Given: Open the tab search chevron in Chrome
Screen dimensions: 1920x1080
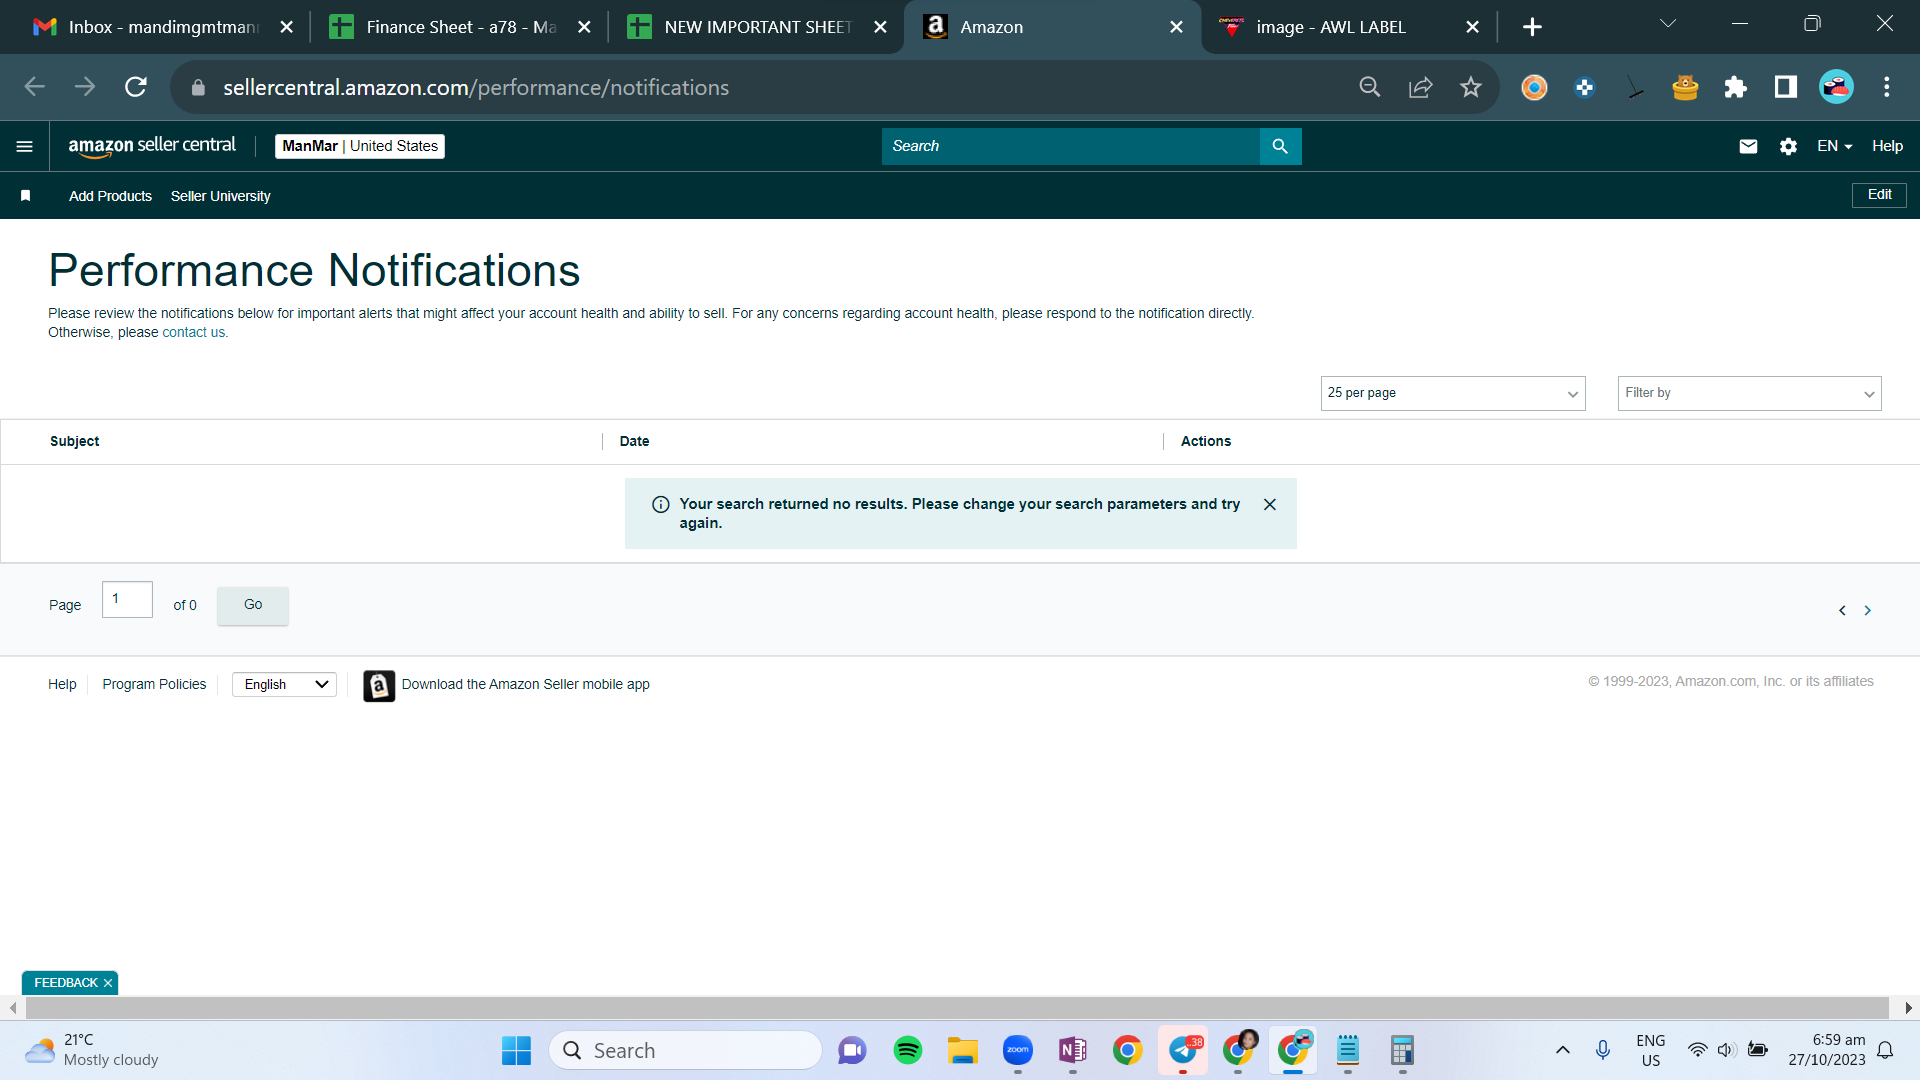Looking at the screenshot, I should click(1668, 24).
